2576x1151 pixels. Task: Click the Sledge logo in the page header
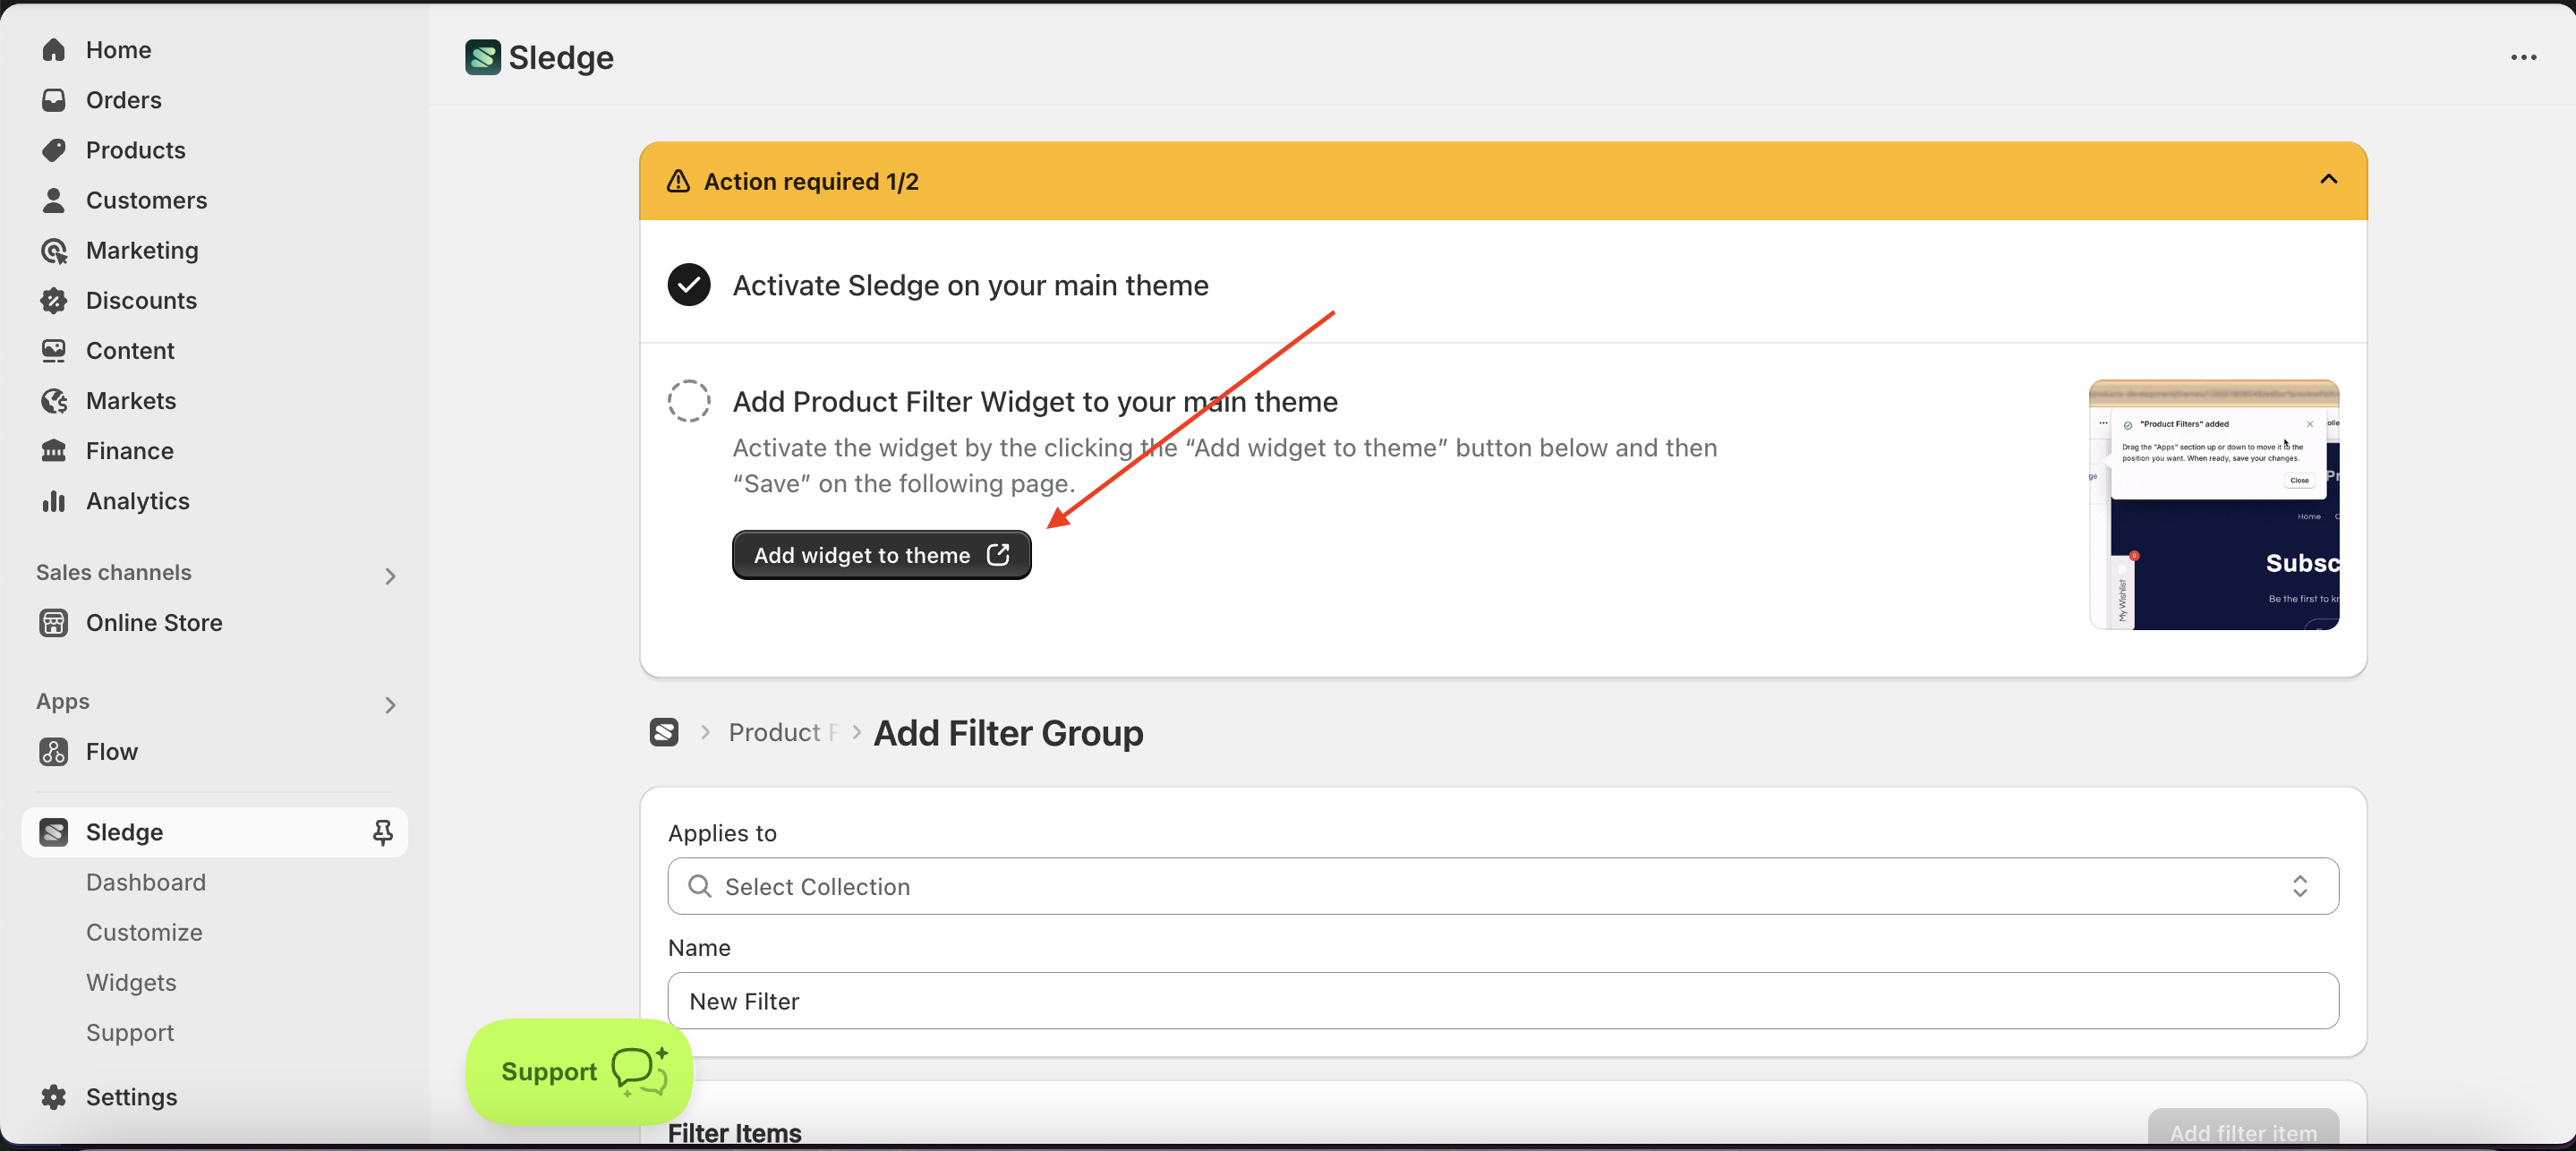click(x=483, y=57)
